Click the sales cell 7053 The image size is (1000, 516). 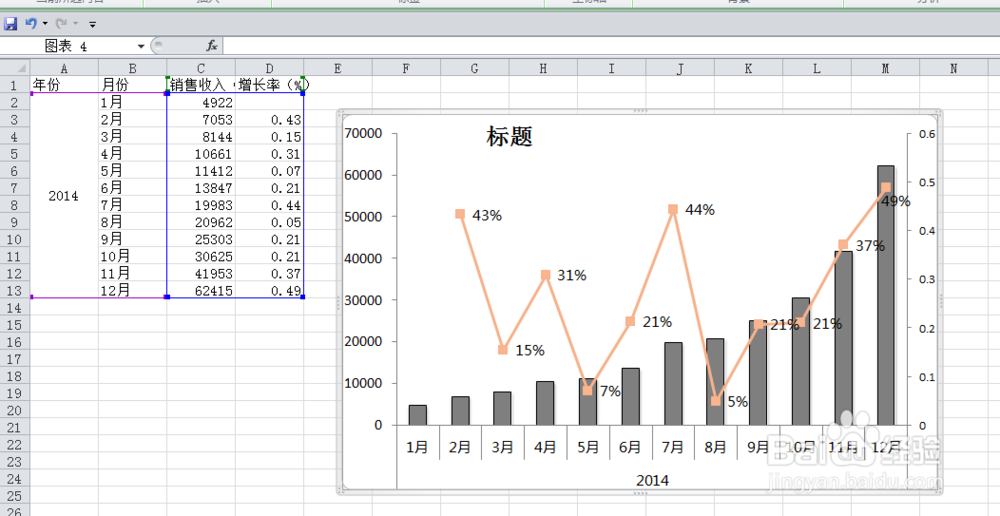(x=201, y=119)
